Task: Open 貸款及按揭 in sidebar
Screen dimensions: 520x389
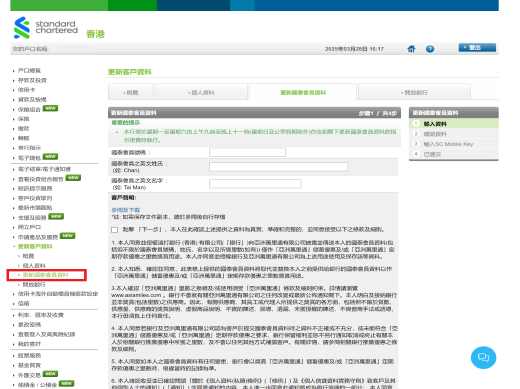Action: 32,99
